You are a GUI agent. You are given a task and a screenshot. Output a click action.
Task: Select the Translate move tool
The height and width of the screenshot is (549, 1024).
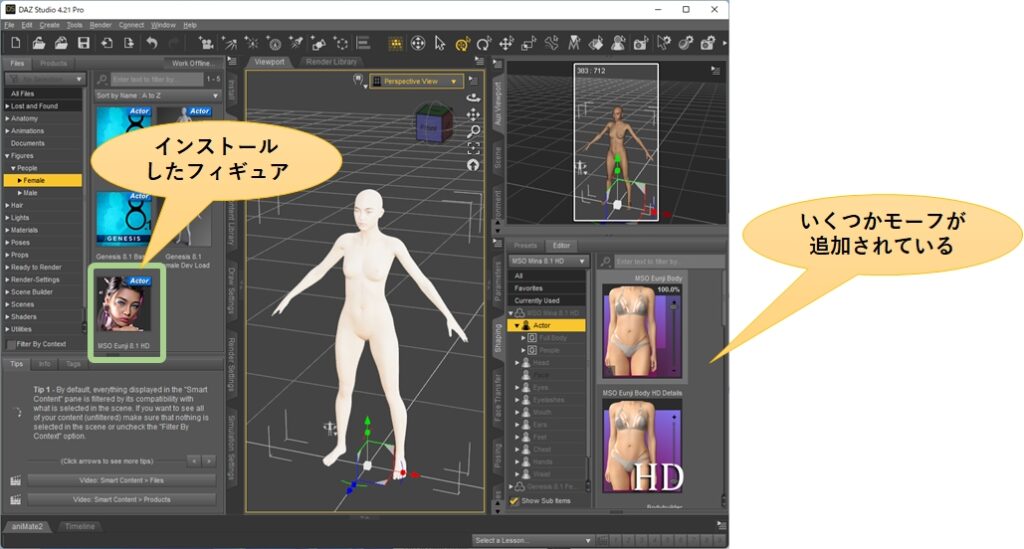click(506, 43)
